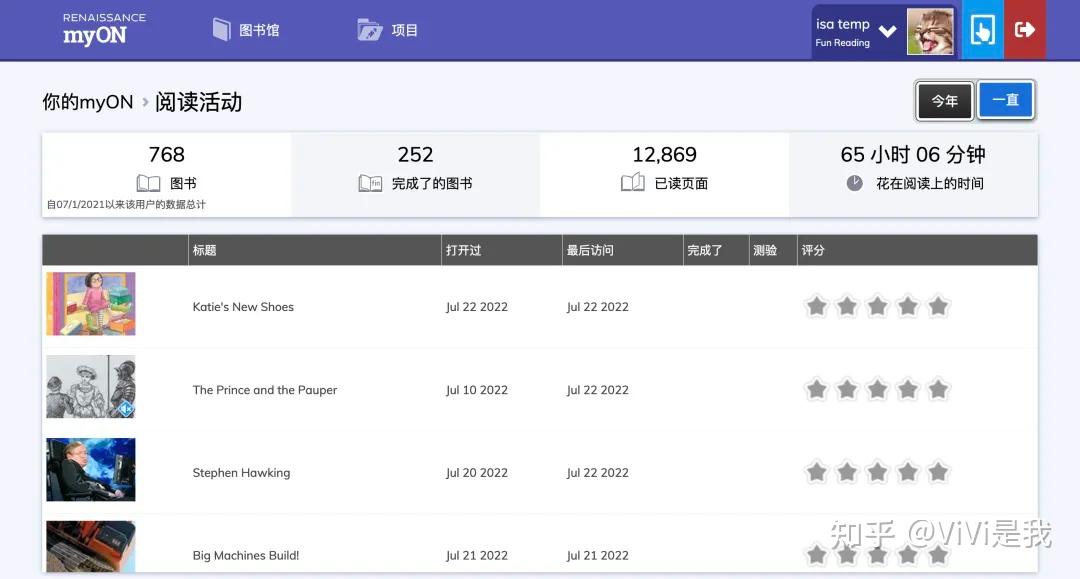
Task: Select the 一直 time filter
Action: pyautogui.click(x=1005, y=100)
